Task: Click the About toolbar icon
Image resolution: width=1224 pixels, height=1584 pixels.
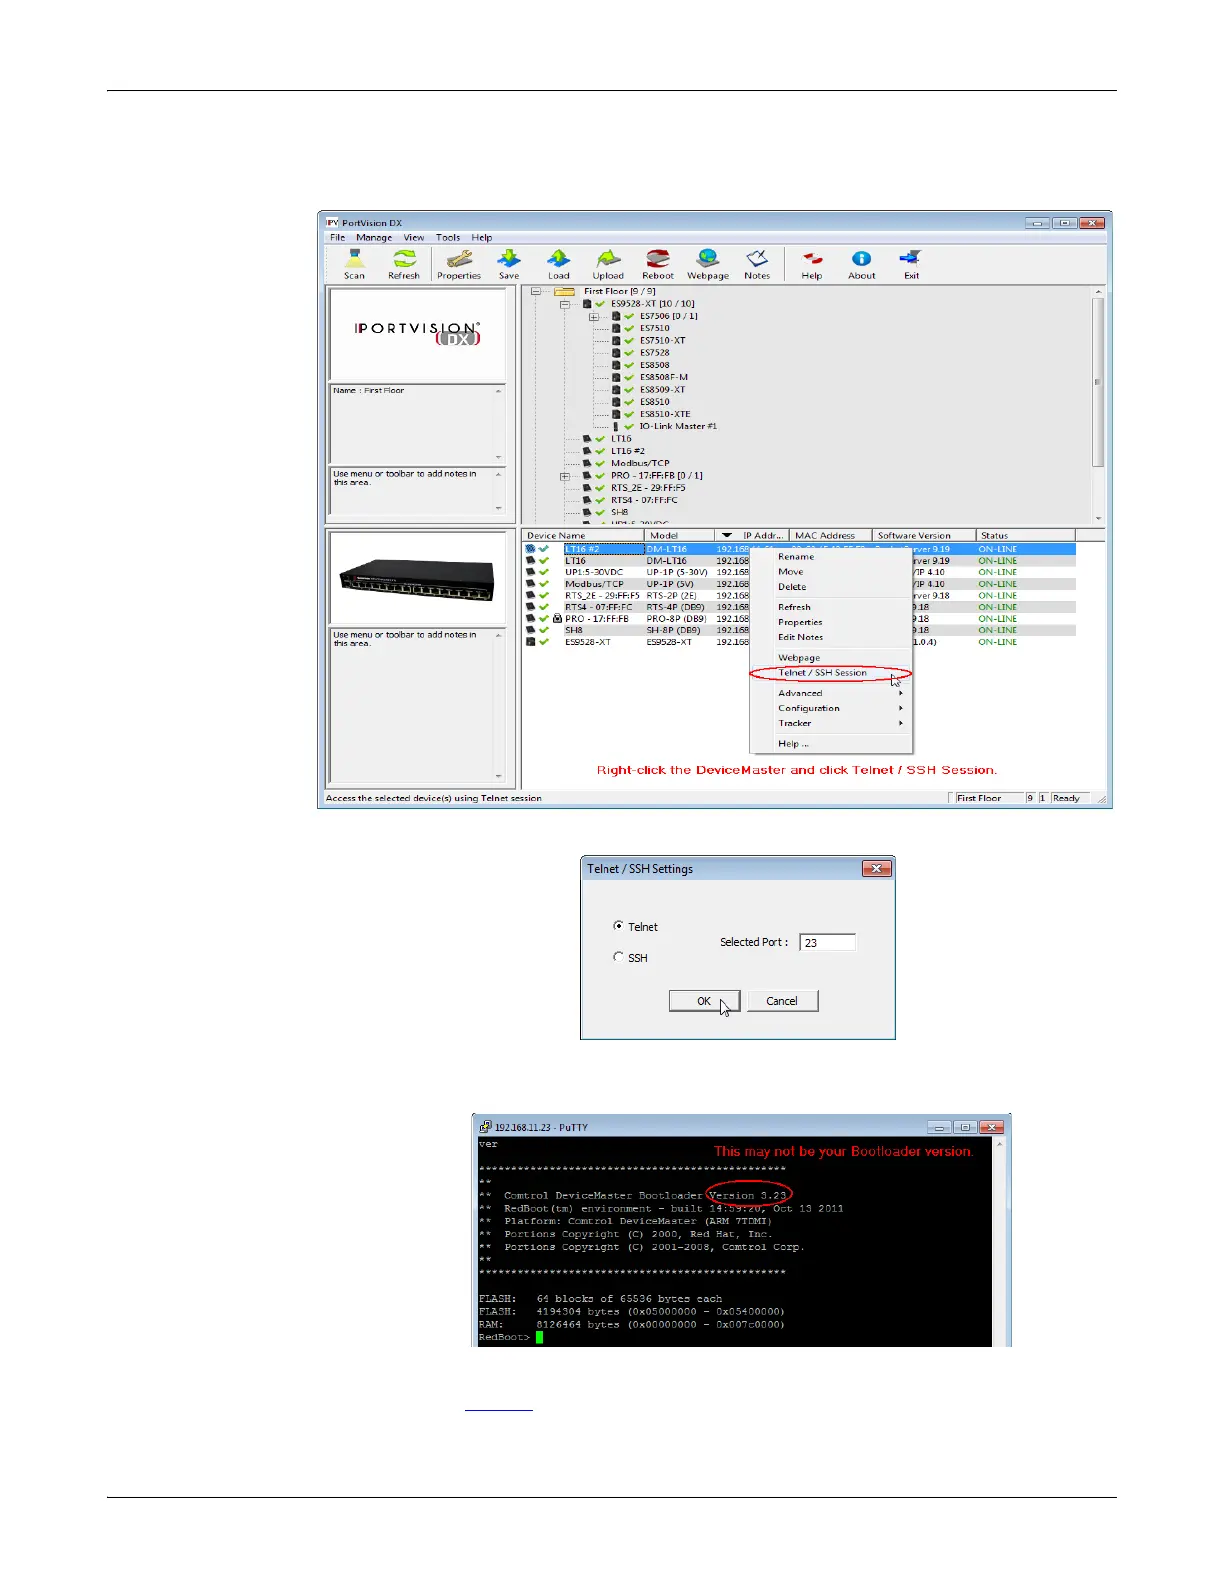Action: point(862,264)
